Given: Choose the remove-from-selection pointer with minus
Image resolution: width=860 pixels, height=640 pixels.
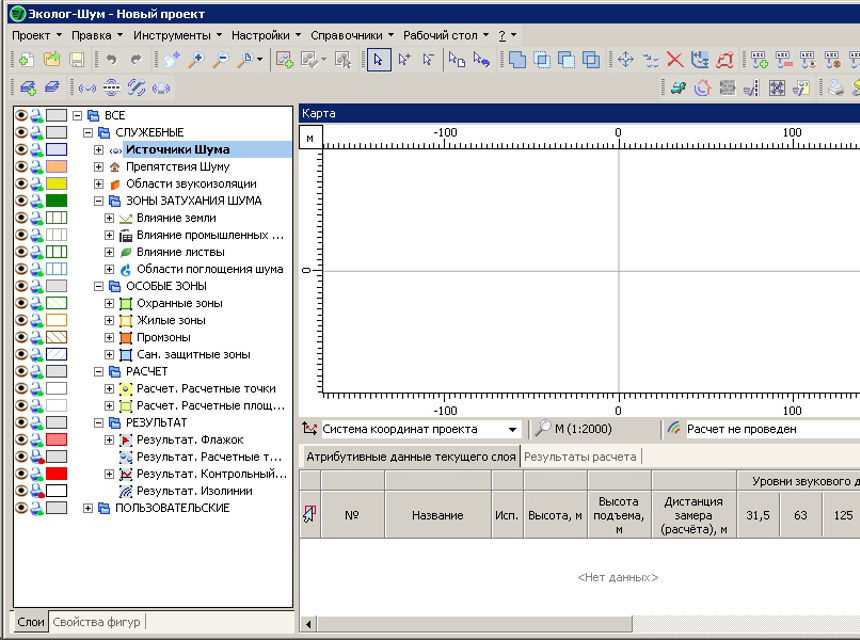Looking at the screenshot, I should click(428, 59).
